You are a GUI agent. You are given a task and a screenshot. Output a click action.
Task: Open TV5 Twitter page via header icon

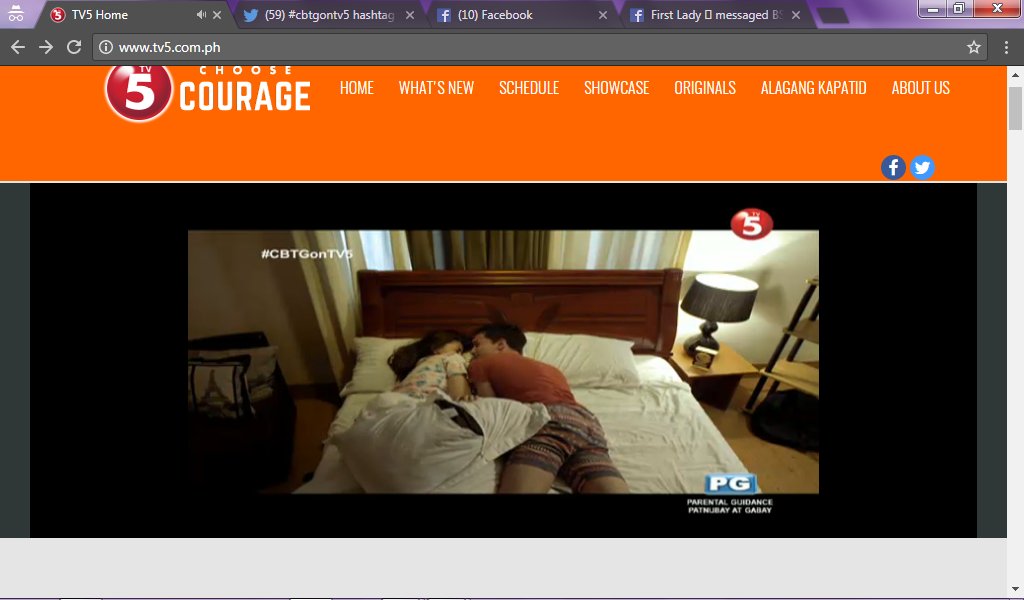pos(922,168)
